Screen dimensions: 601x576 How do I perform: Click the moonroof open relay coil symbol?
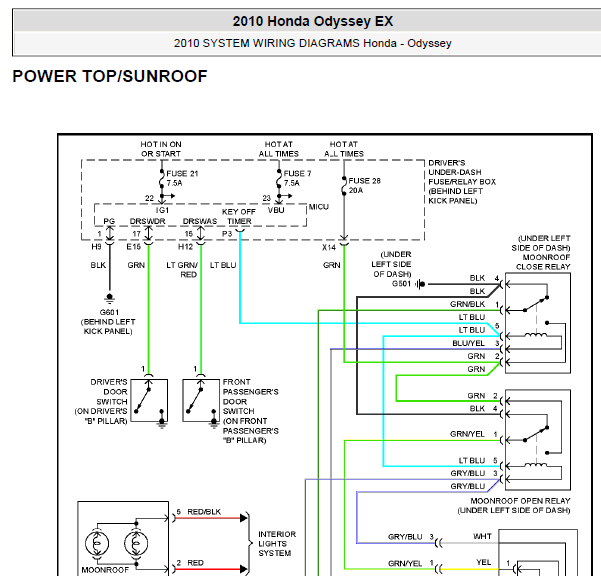click(536, 465)
